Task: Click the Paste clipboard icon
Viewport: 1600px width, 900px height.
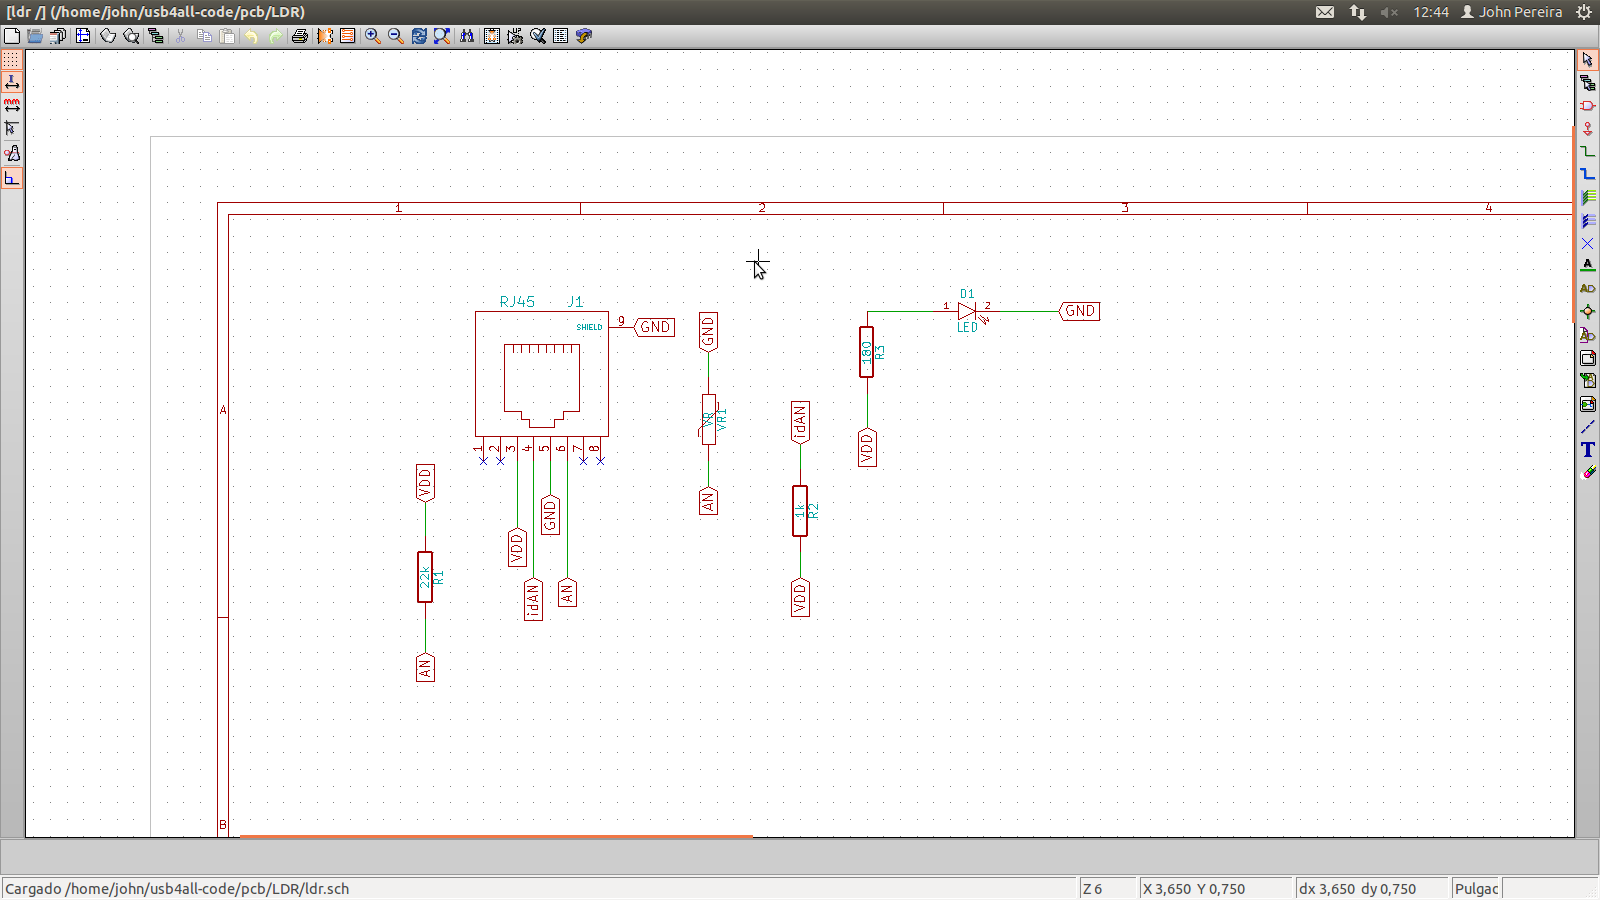Action: [228, 36]
